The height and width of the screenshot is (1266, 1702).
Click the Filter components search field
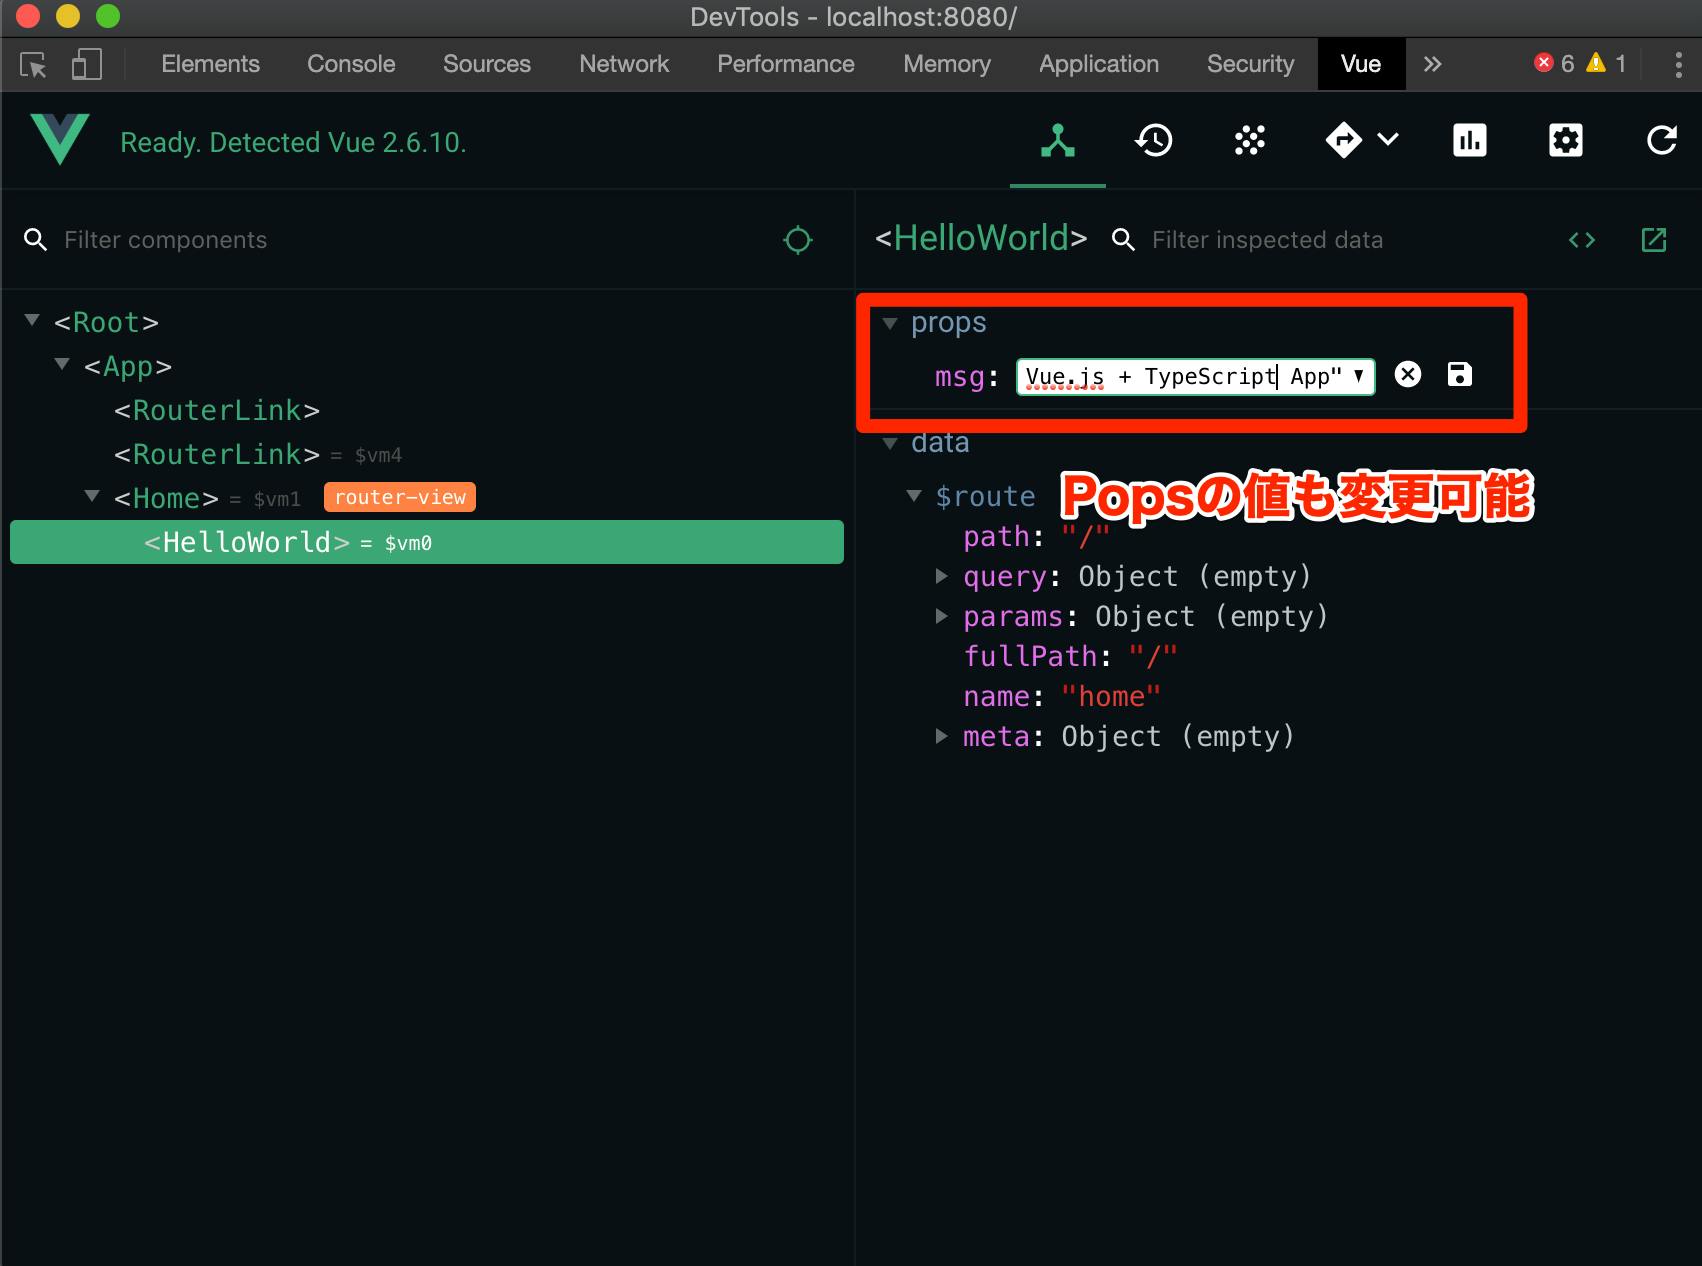[x=165, y=240]
